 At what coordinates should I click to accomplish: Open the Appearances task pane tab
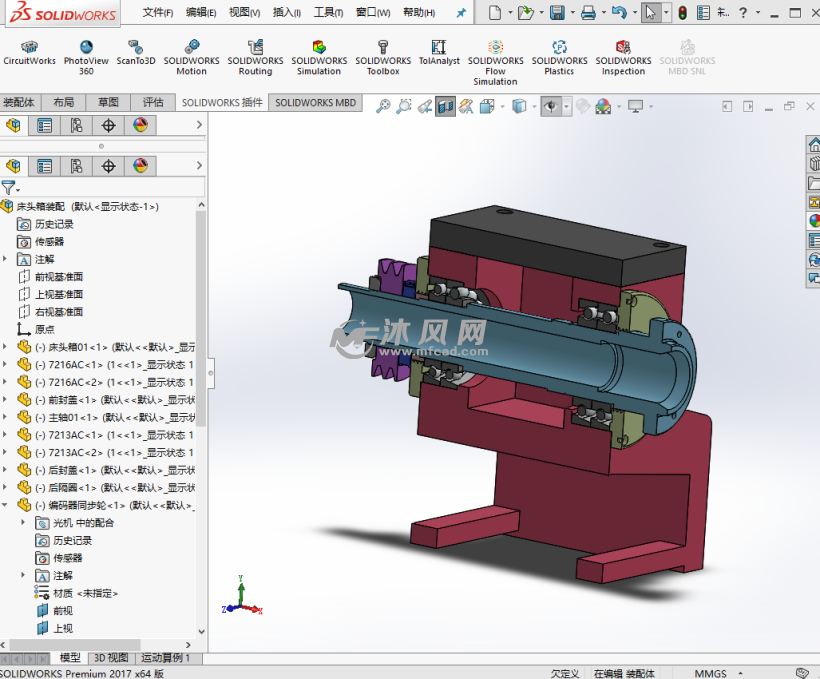[x=814, y=221]
